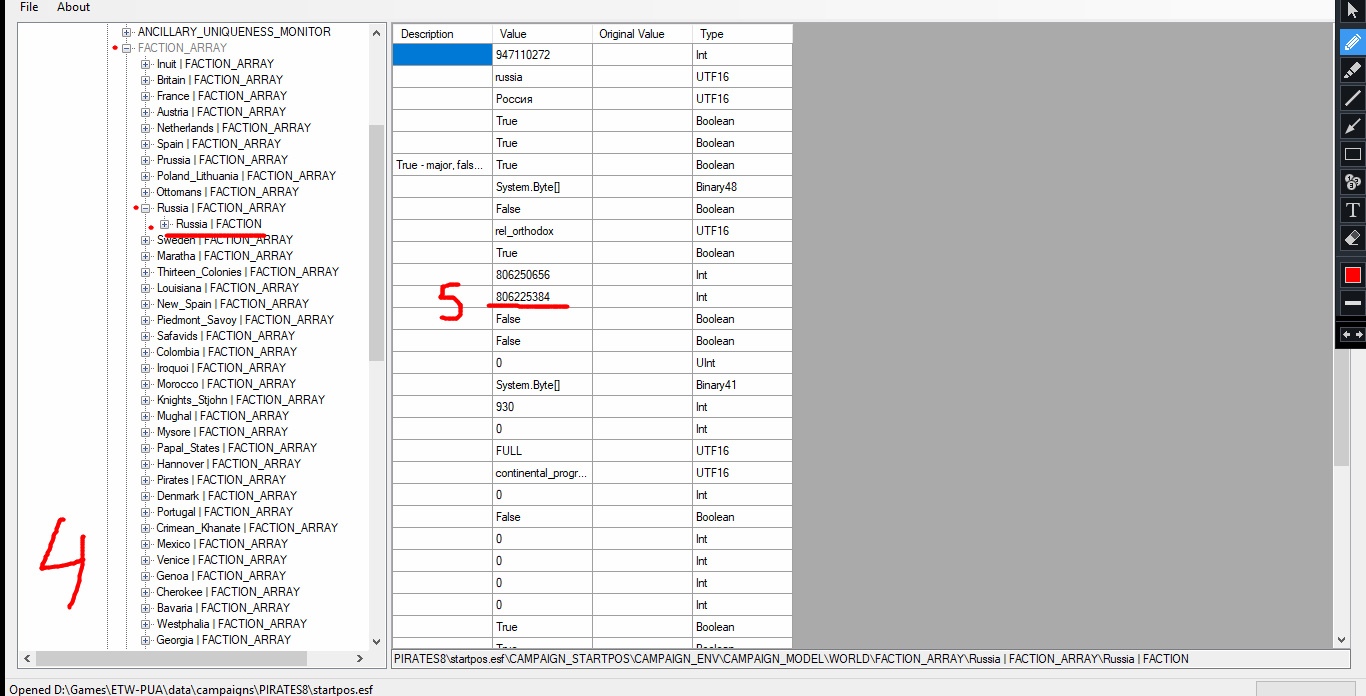Select Piedmont_Savoy | FACTION_ARRAY tree row
The height and width of the screenshot is (696, 1366).
coord(245,320)
